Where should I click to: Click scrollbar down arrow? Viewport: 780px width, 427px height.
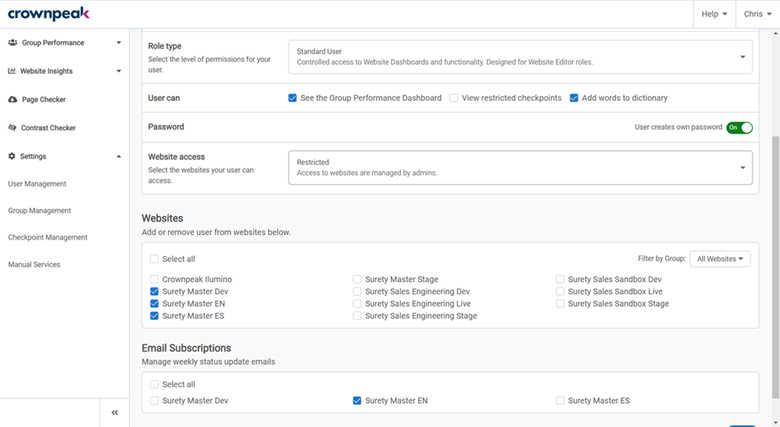tap(776, 423)
